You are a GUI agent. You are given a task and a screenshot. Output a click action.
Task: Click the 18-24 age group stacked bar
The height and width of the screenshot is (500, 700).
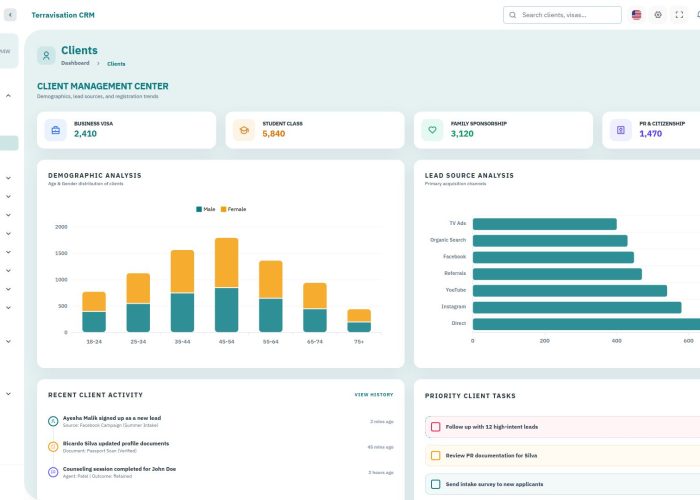(94, 312)
